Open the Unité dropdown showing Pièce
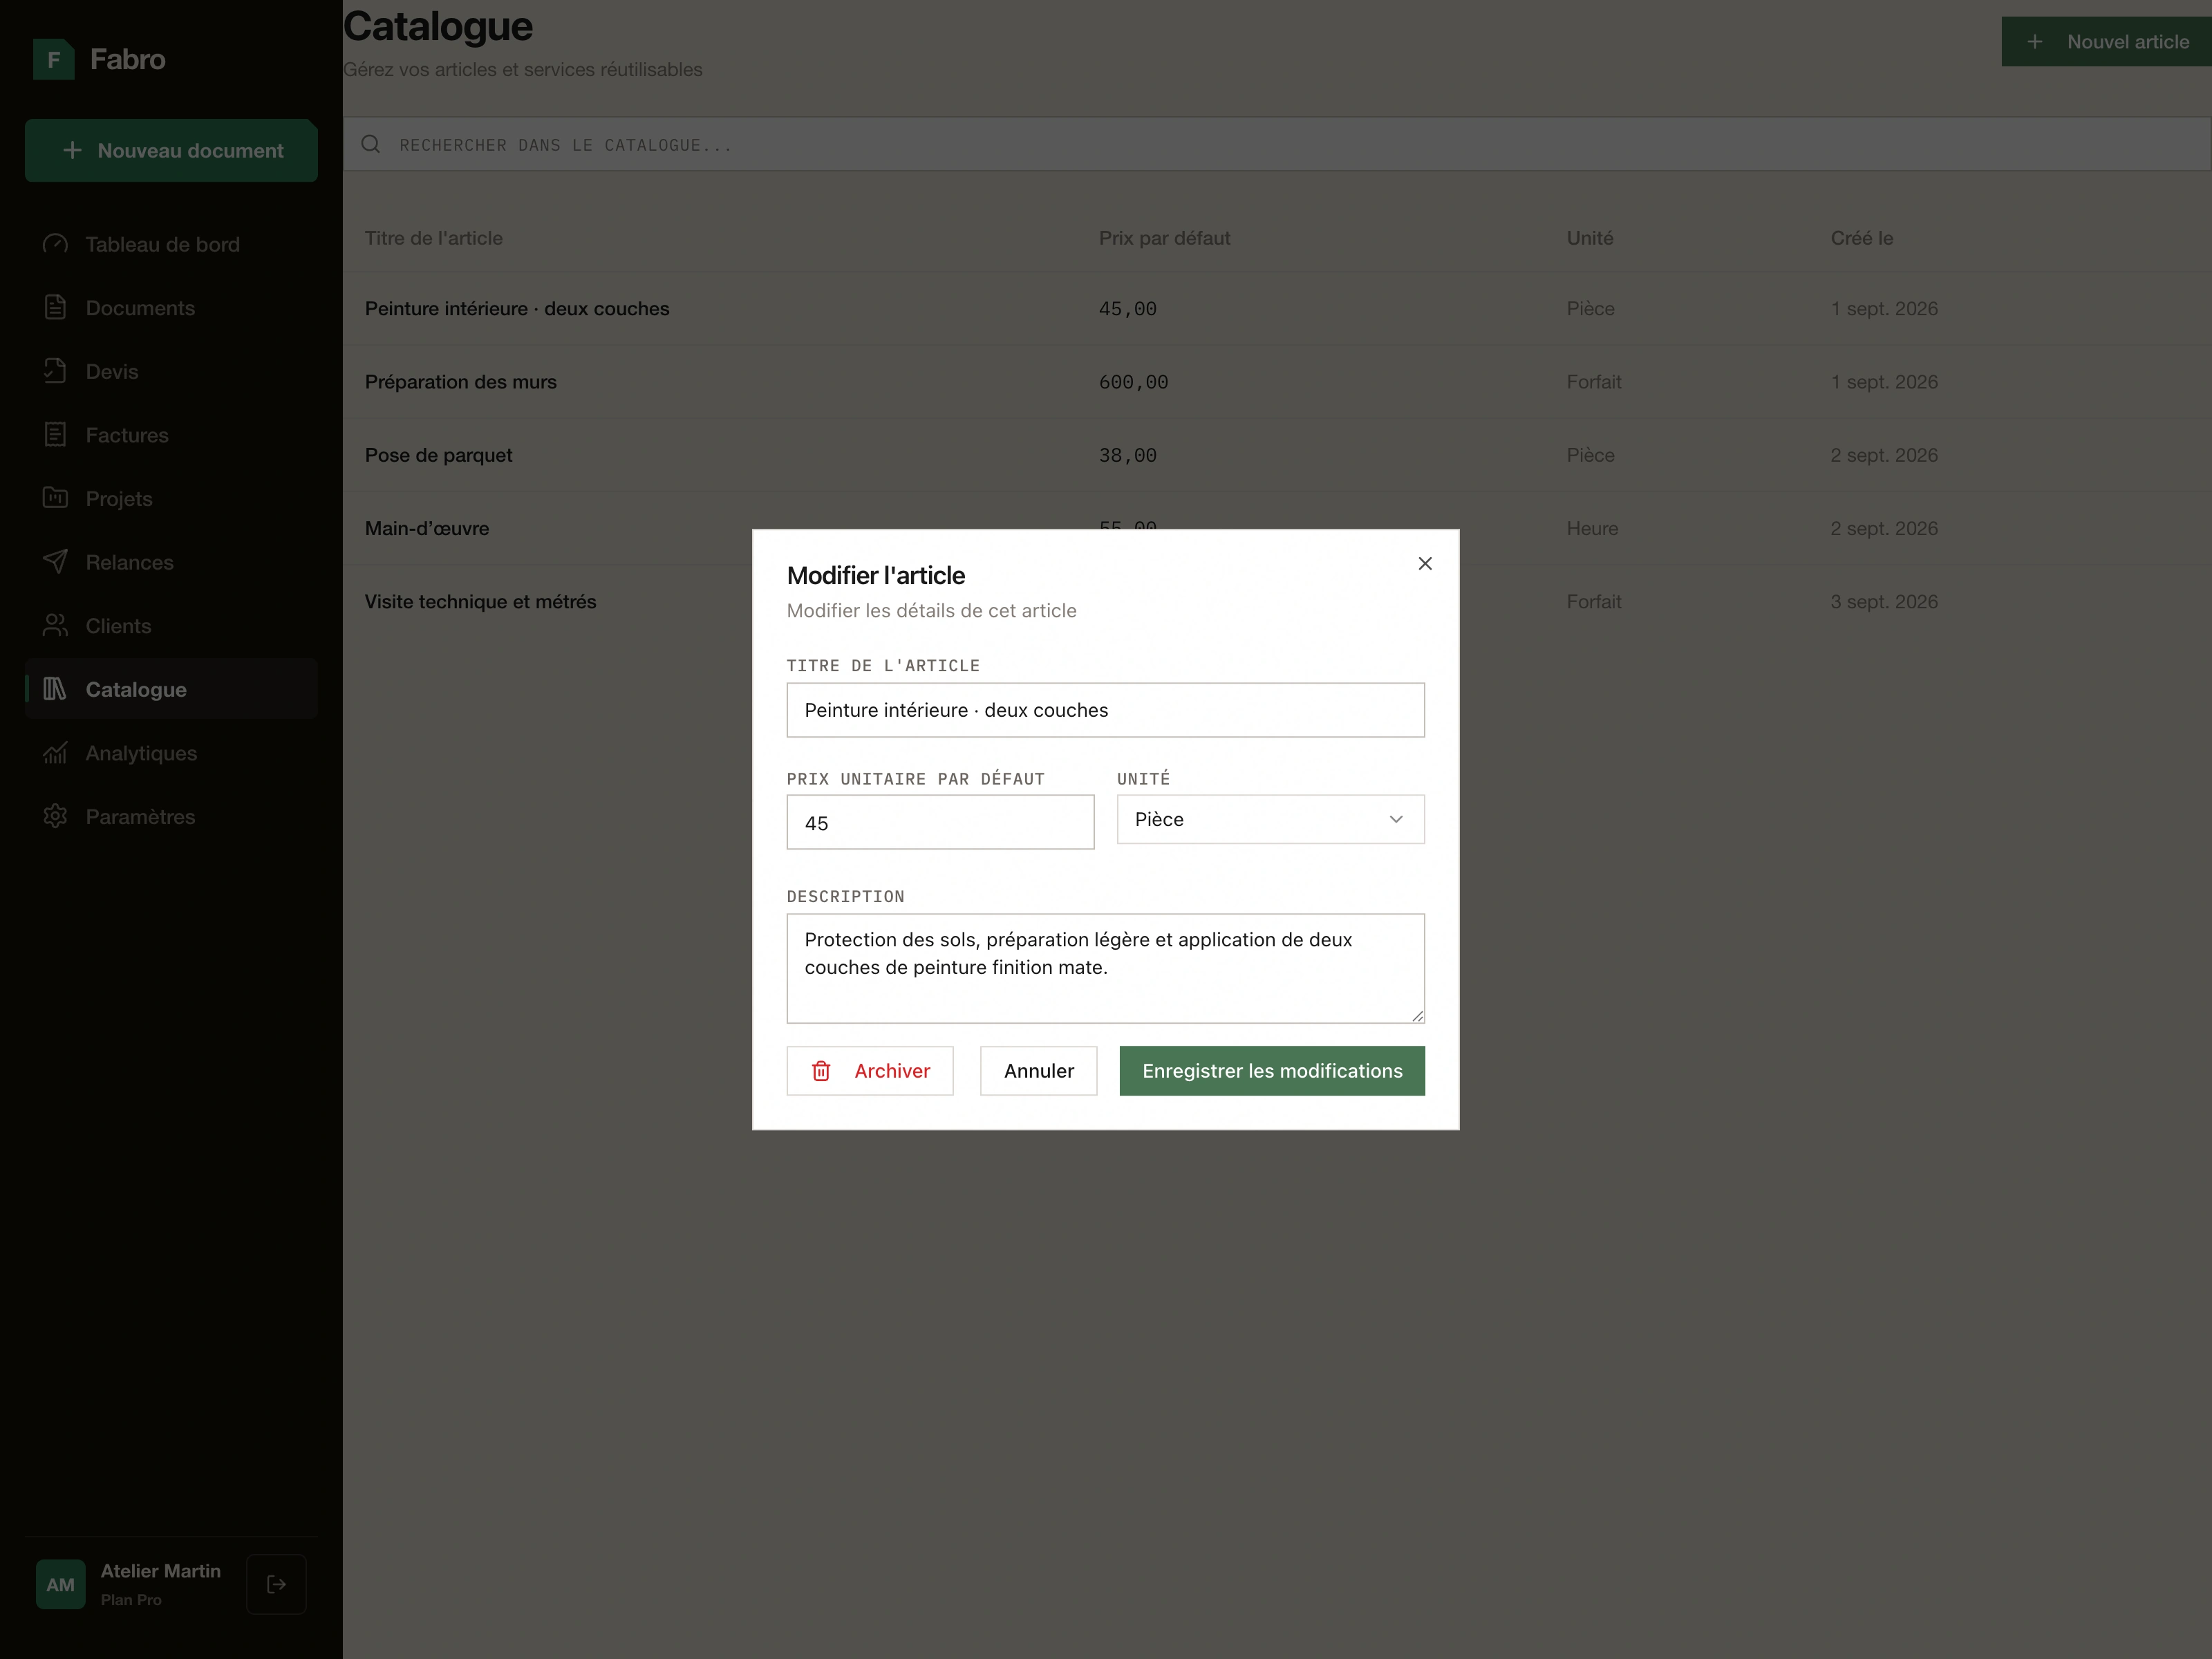2212x1659 pixels. coord(1270,819)
